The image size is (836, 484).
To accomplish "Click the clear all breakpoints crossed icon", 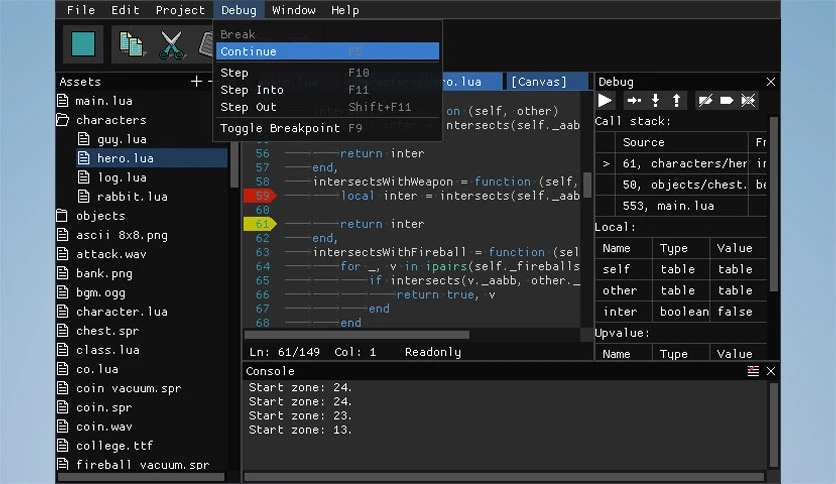I will coord(748,100).
